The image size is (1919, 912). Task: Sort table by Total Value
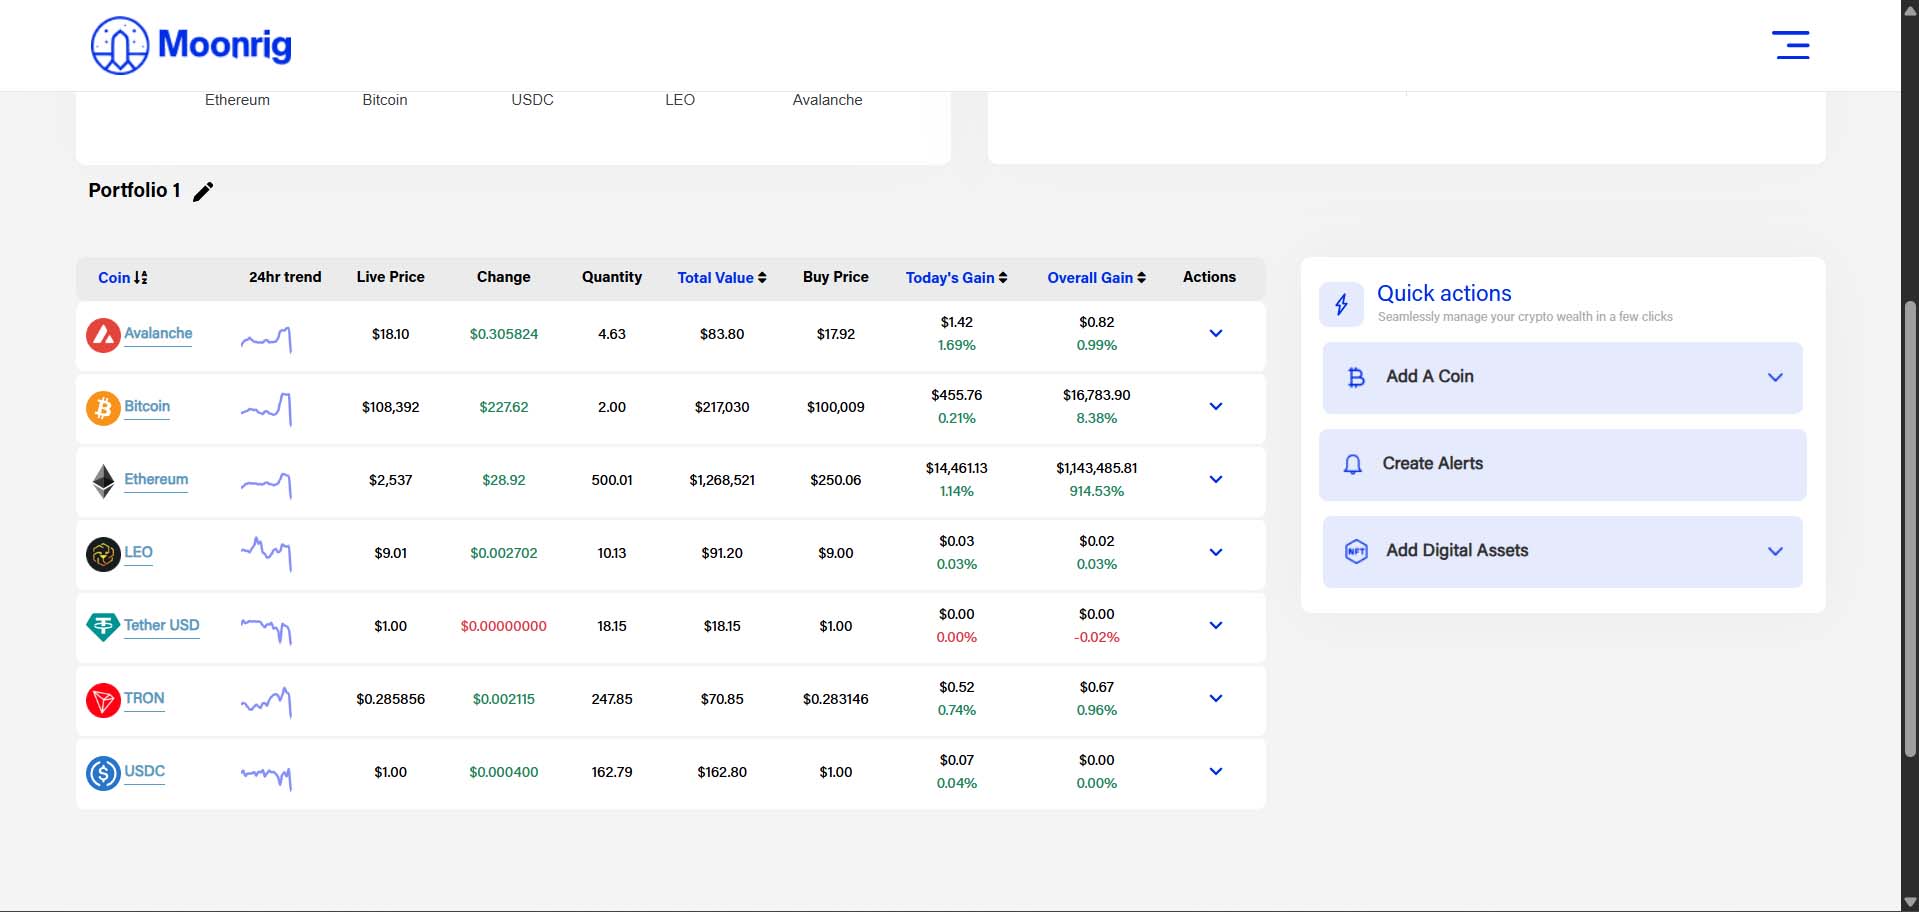click(x=722, y=278)
